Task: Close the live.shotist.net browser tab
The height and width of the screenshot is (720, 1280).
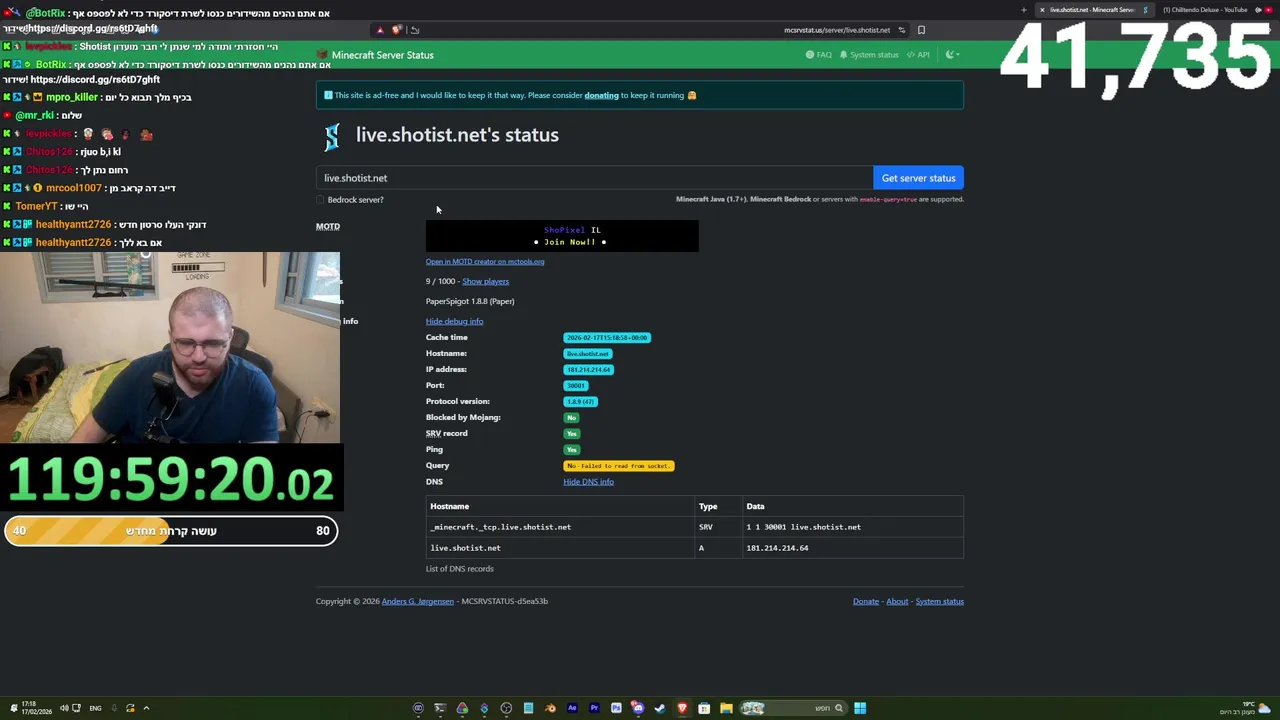Action: 1042,10
